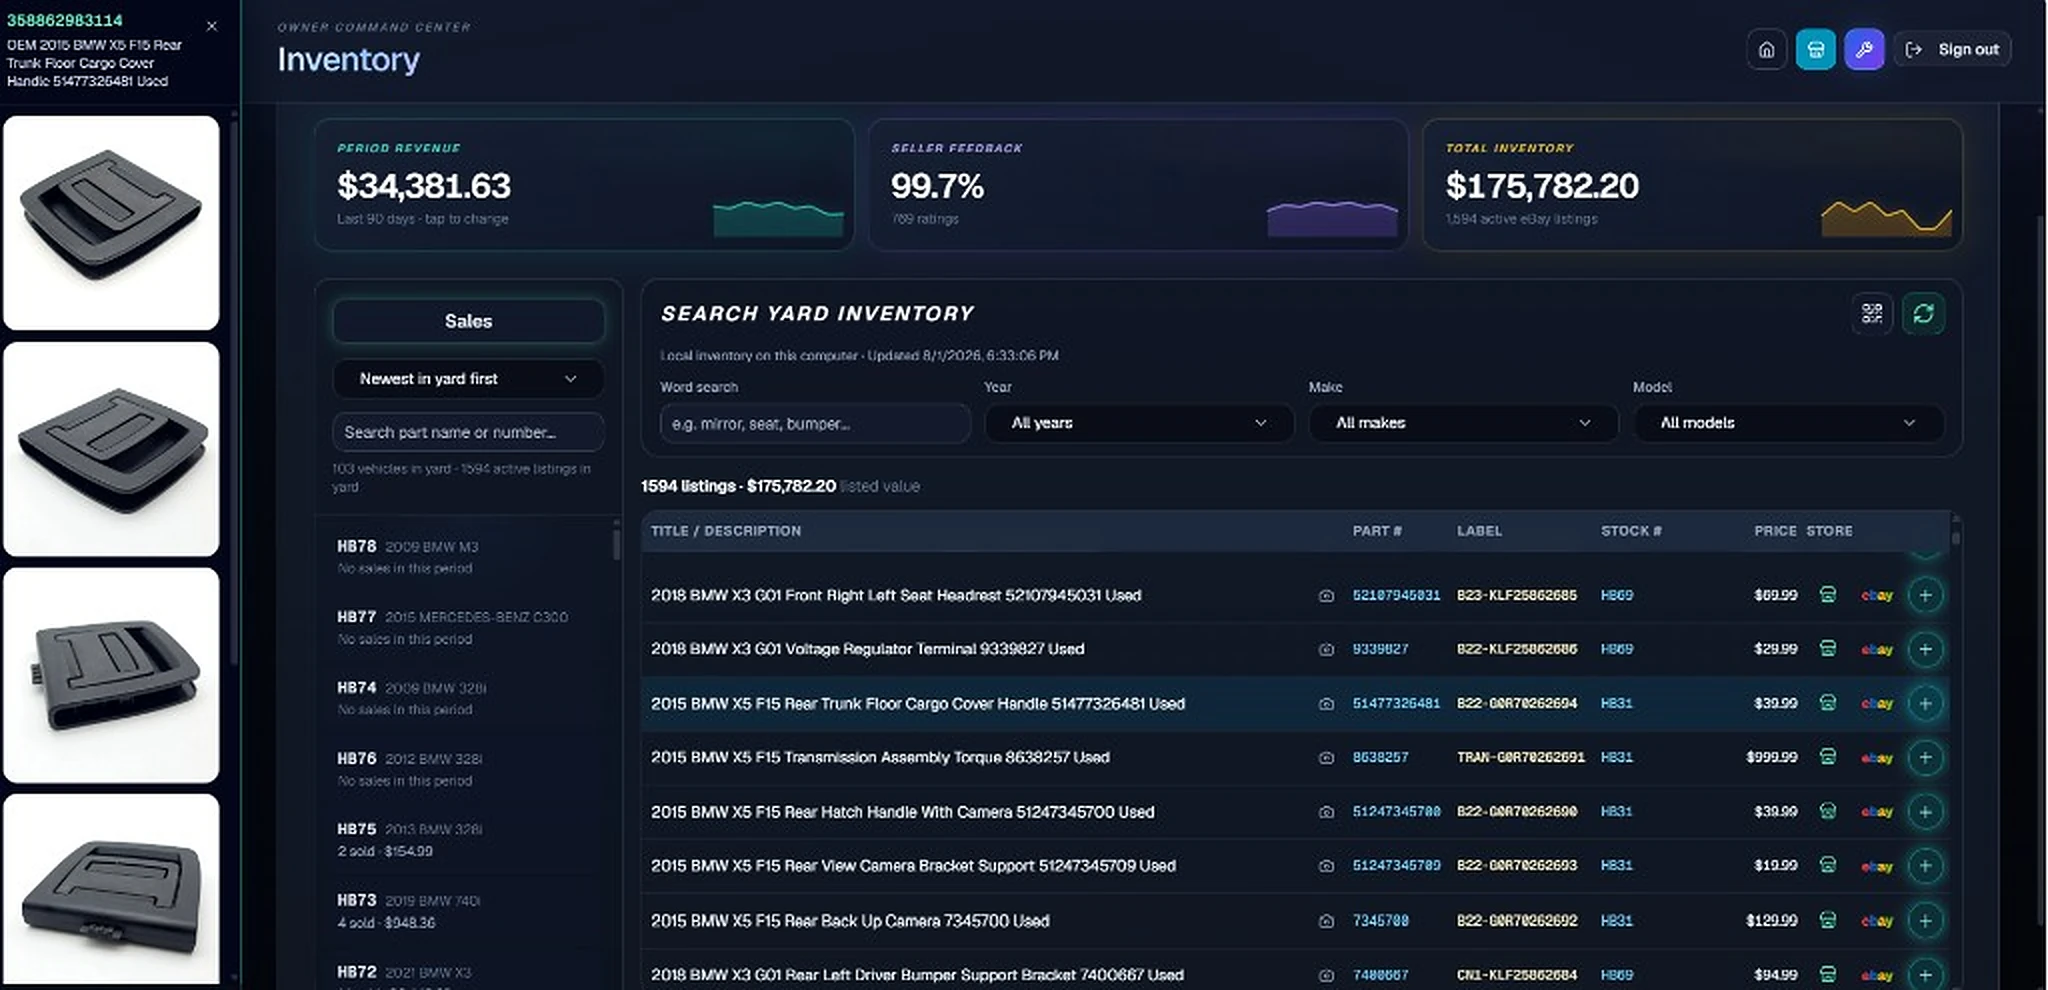Click the $999.99 price cell
2048x990 pixels.
(x=1771, y=757)
